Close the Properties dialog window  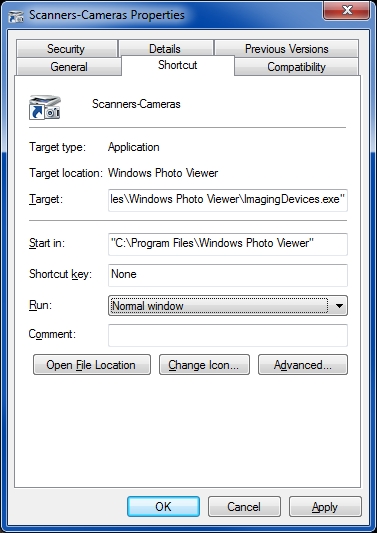(x=346, y=11)
